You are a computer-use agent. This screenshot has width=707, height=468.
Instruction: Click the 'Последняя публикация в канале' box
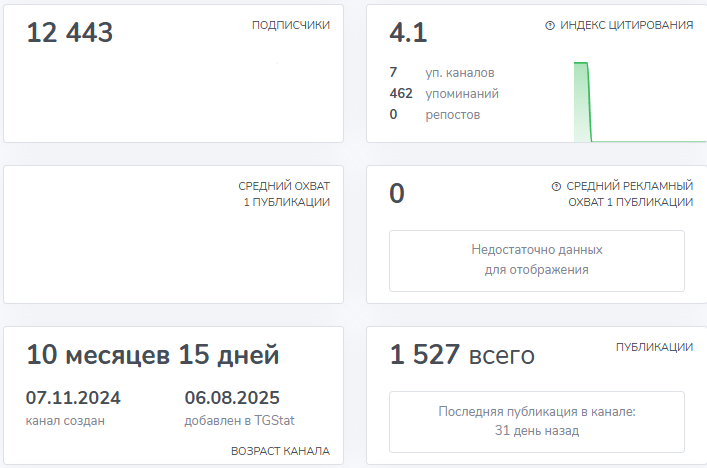point(537,422)
